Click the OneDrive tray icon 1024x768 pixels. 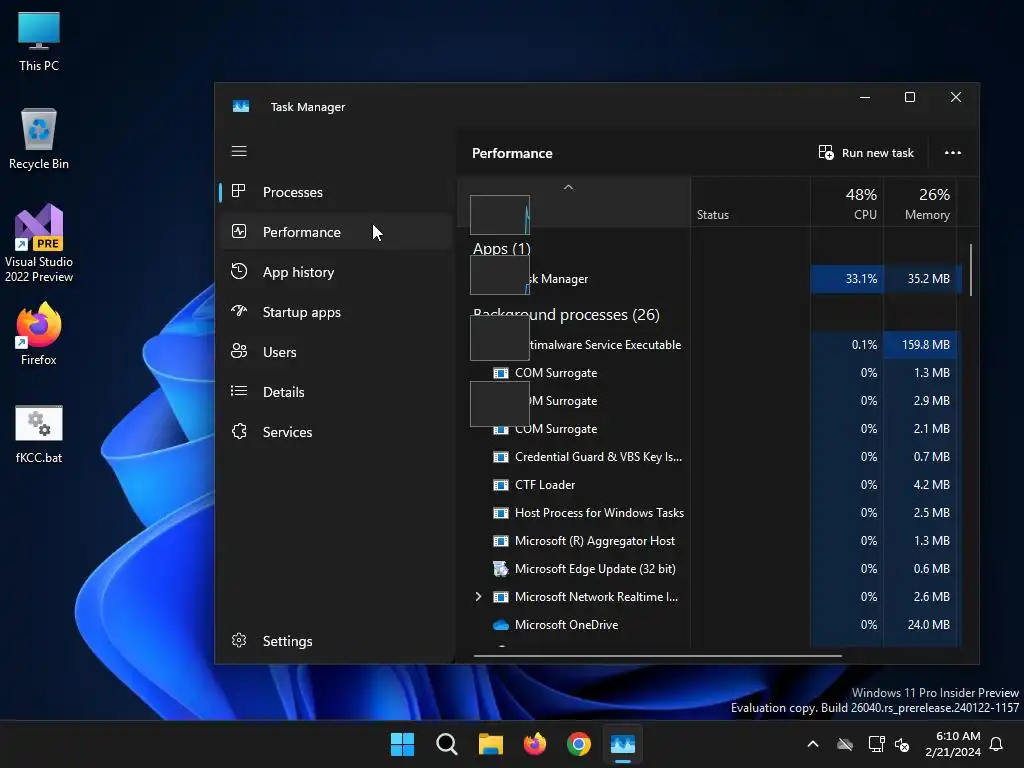[845, 744]
